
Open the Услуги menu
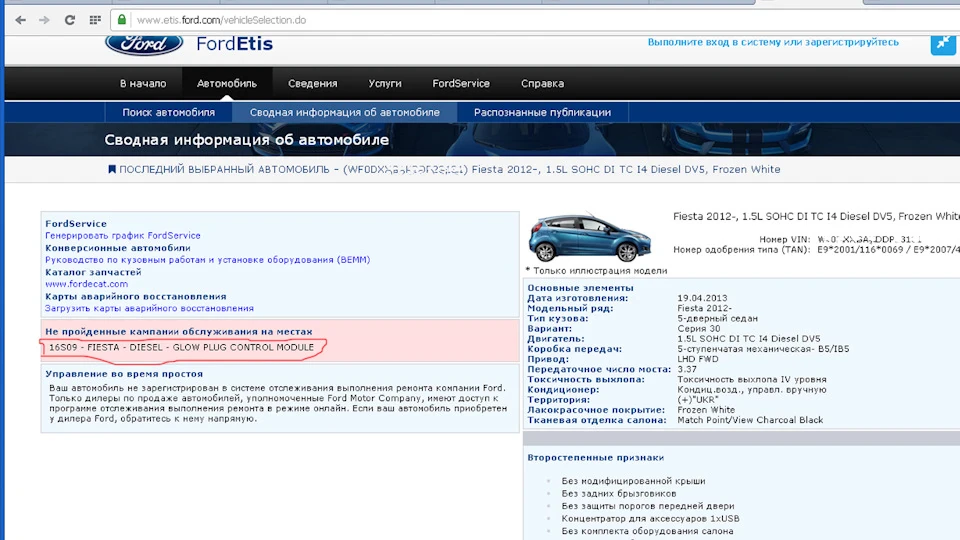(384, 83)
